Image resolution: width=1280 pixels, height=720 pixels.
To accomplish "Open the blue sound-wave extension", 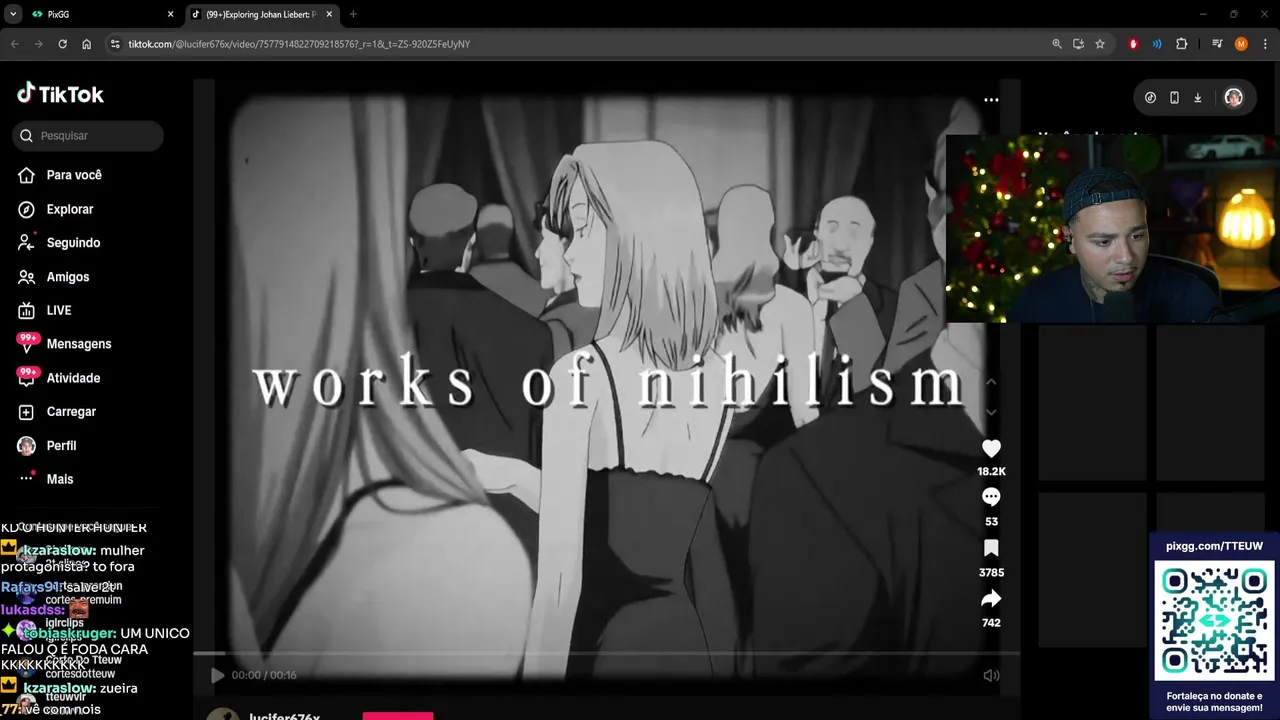I will tap(1157, 44).
